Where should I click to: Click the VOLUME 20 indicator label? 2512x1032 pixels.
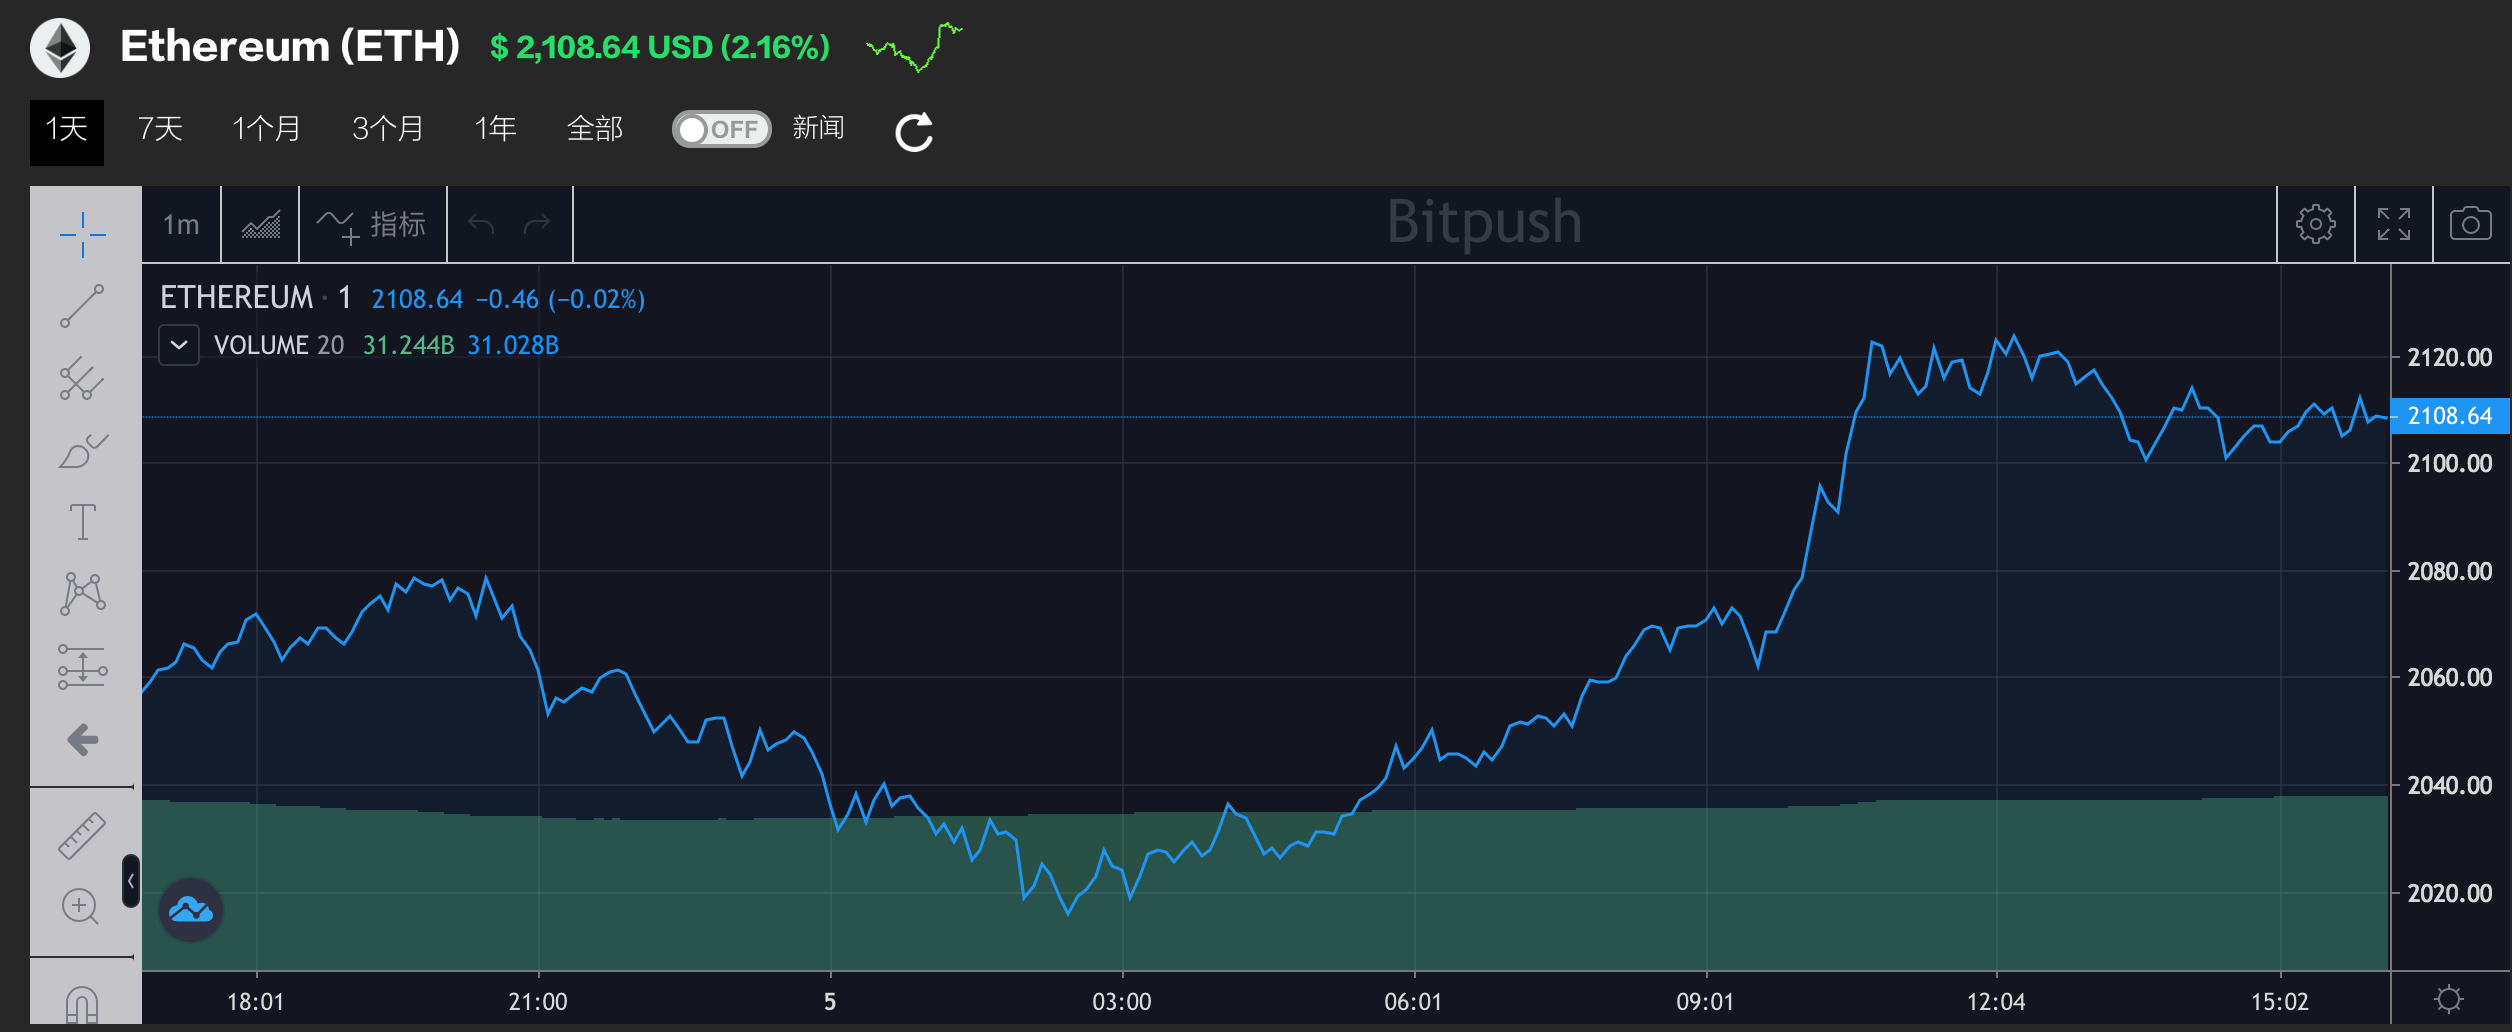(279, 345)
